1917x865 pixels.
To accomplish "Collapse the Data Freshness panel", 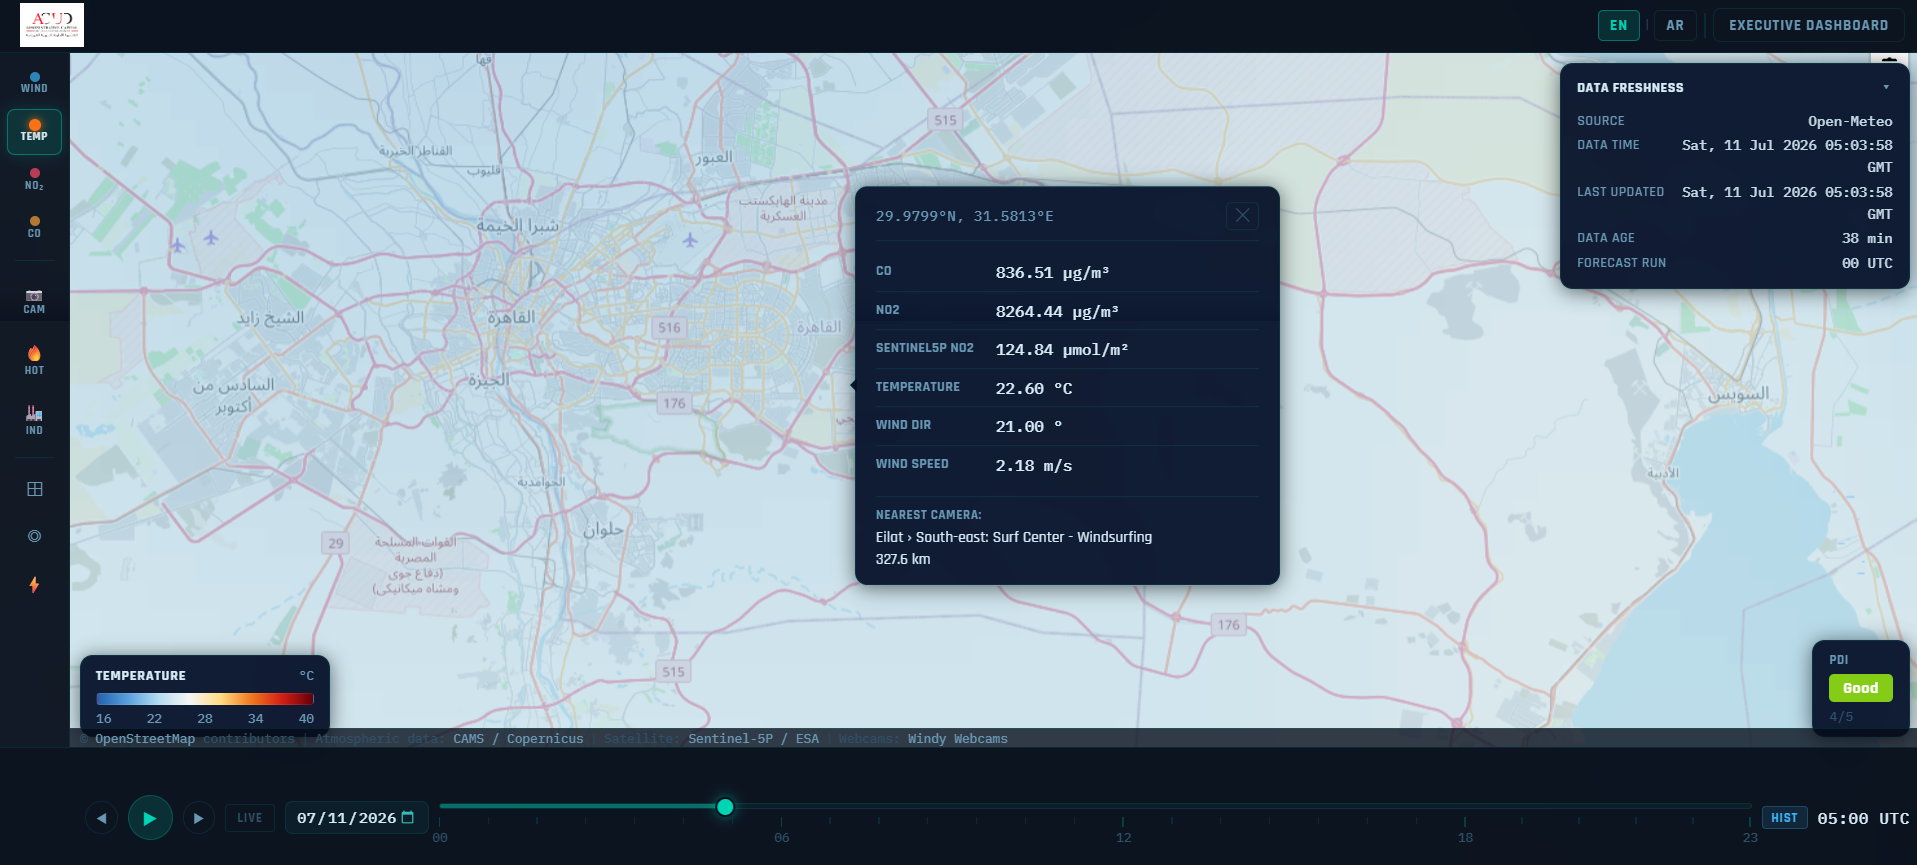I will pos(1886,87).
